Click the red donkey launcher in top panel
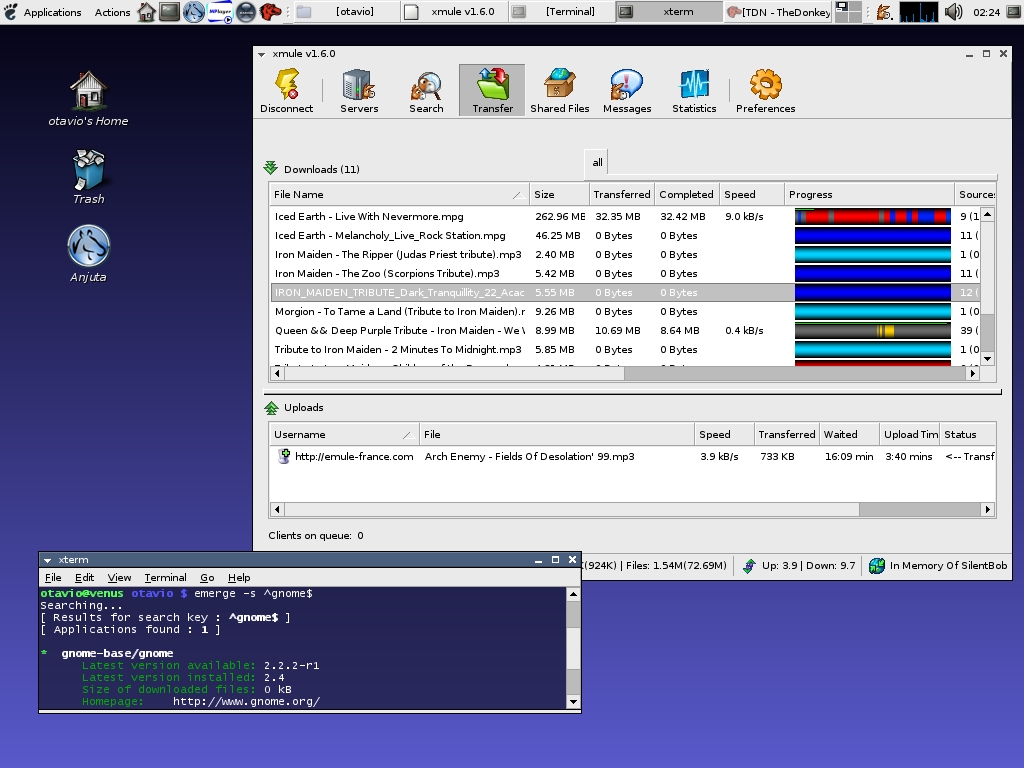This screenshot has height=768, width=1024. (270, 12)
